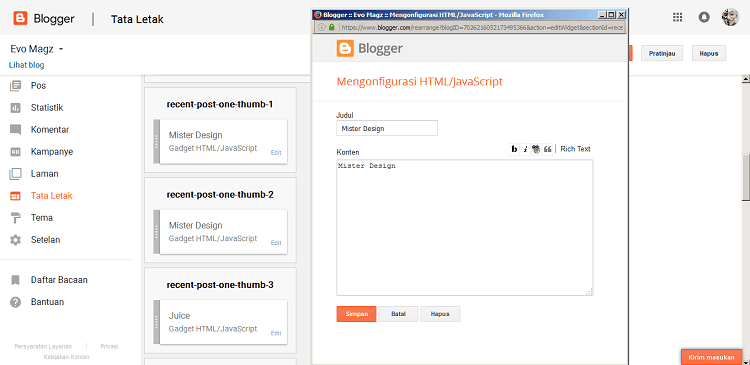Viewport: 750px width, 365px height.
Task: Click the Laman pages icon
Action: [x=16, y=174]
